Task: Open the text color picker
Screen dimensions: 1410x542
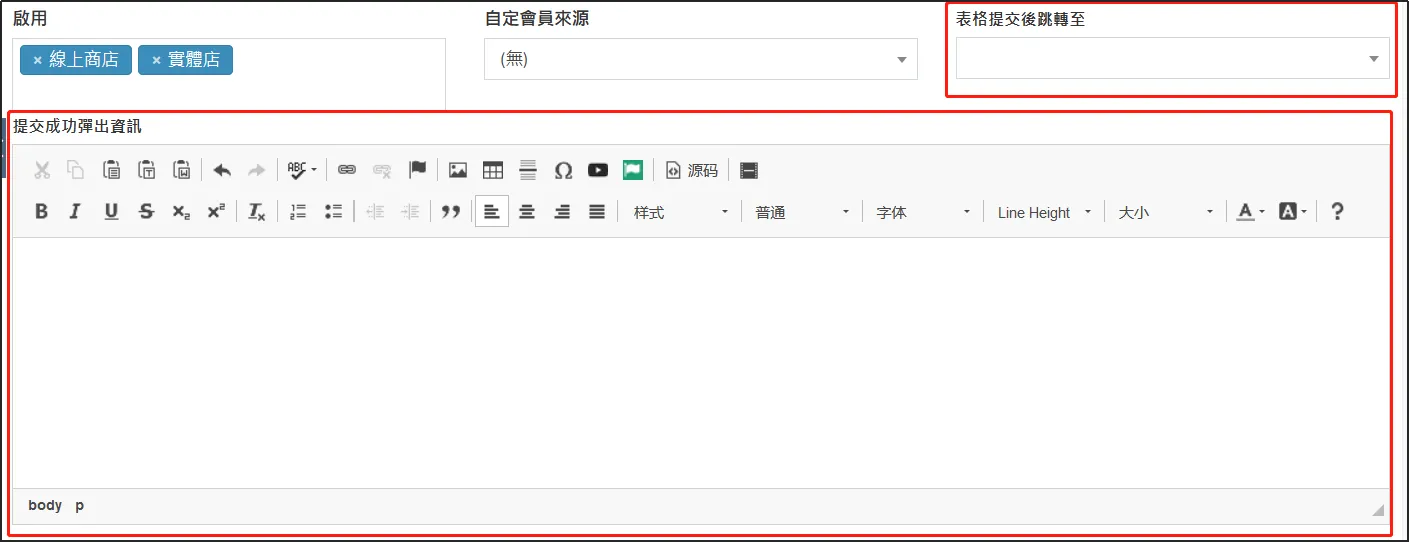Action: click(x=1250, y=212)
